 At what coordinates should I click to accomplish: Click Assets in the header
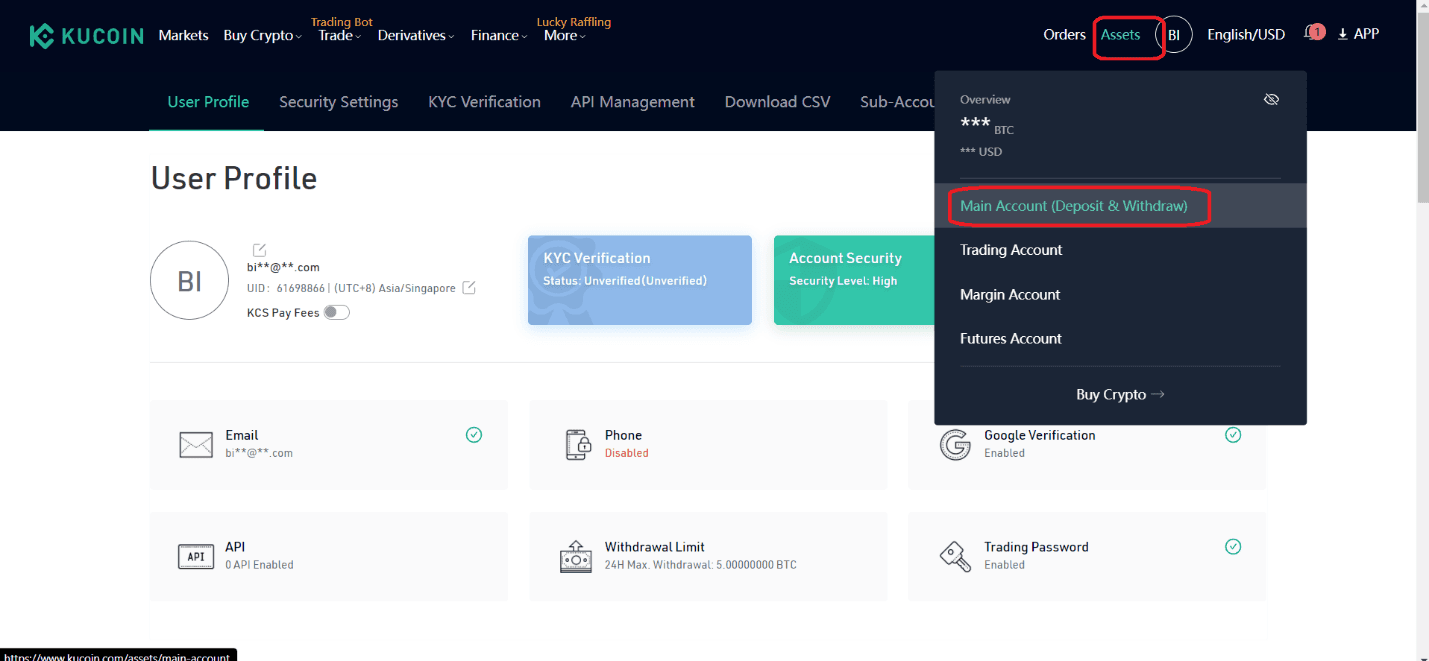pyautogui.click(x=1120, y=34)
